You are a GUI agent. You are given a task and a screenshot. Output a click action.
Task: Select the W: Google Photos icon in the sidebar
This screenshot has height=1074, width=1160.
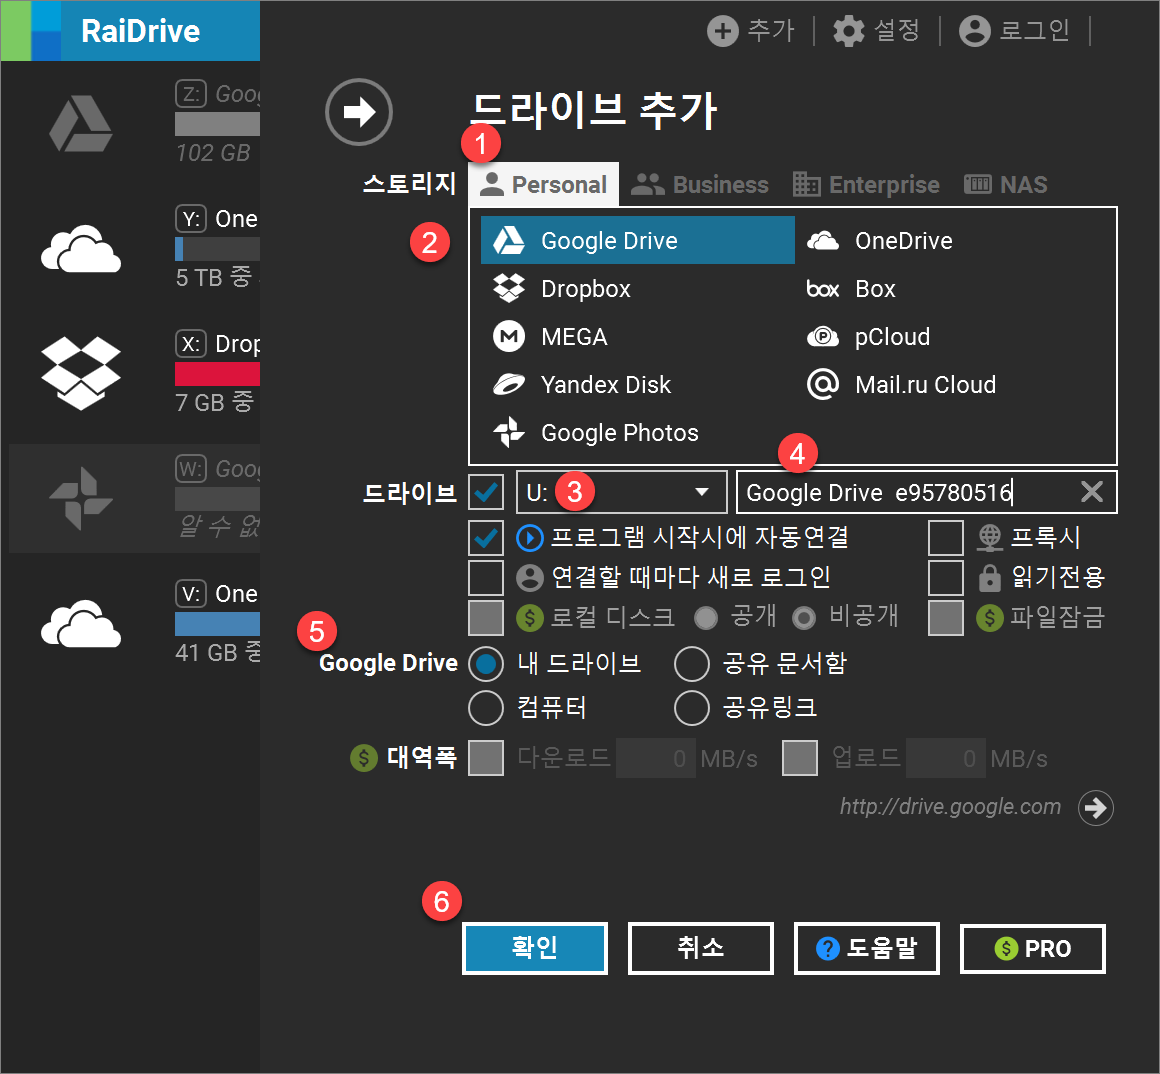pos(81,498)
